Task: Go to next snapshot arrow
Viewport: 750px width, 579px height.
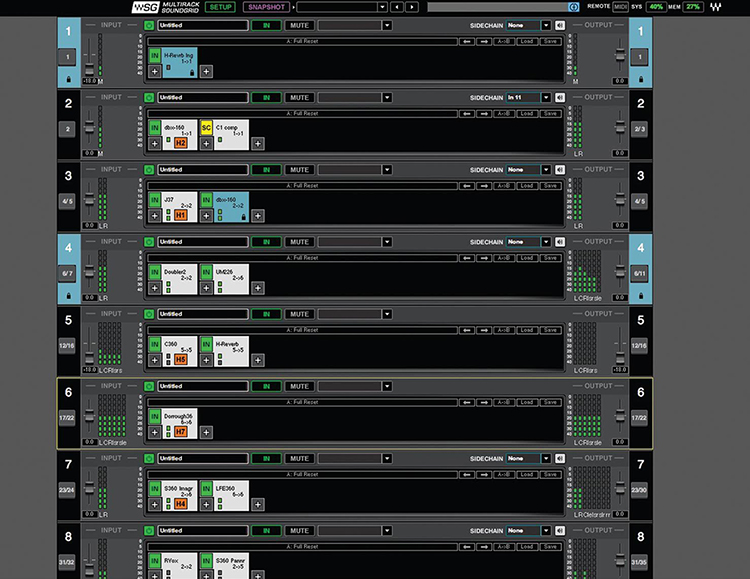Action: coord(412,7)
